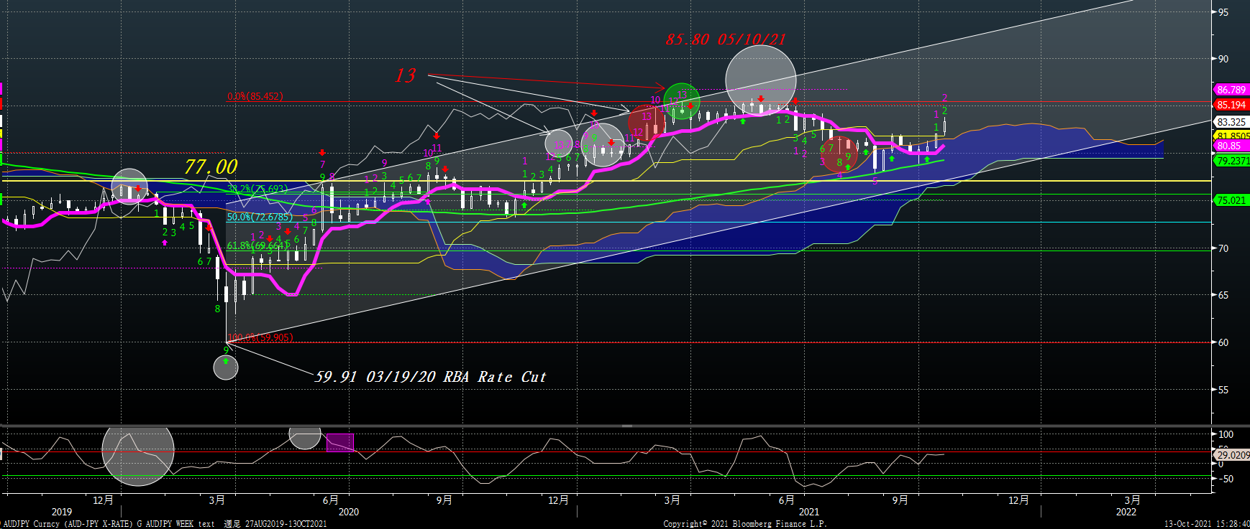Select the red circle left of the green circle
The height and width of the screenshot is (529, 1250).
(x=645, y=123)
